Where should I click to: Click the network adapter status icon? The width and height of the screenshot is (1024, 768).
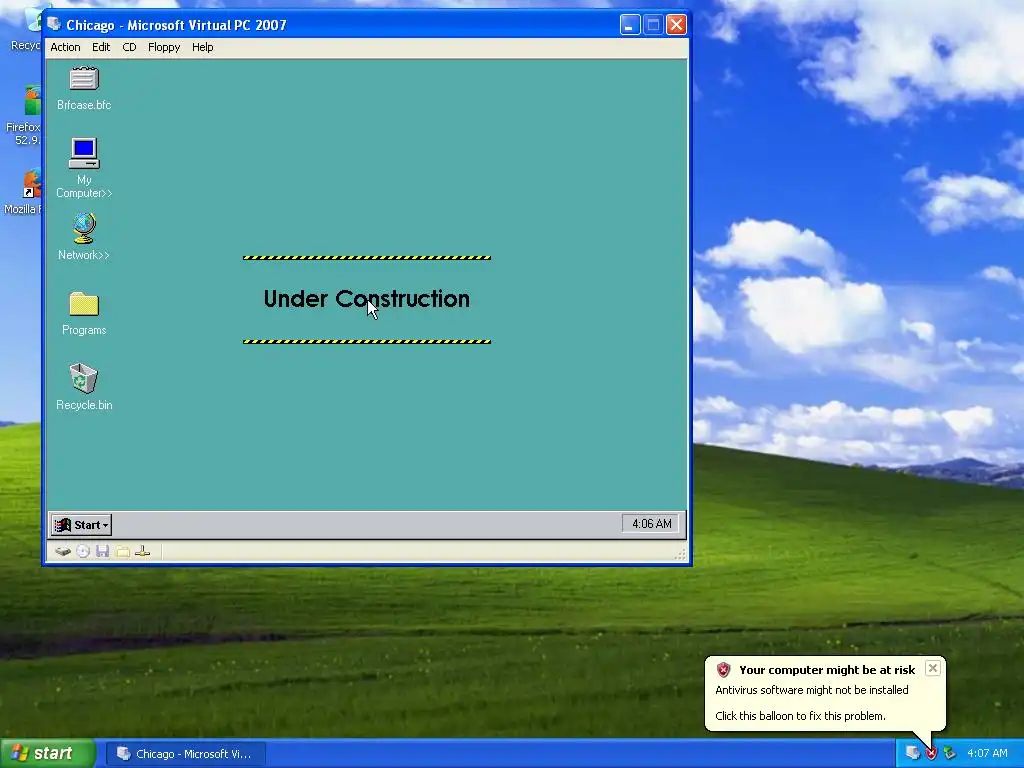pos(142,552)
